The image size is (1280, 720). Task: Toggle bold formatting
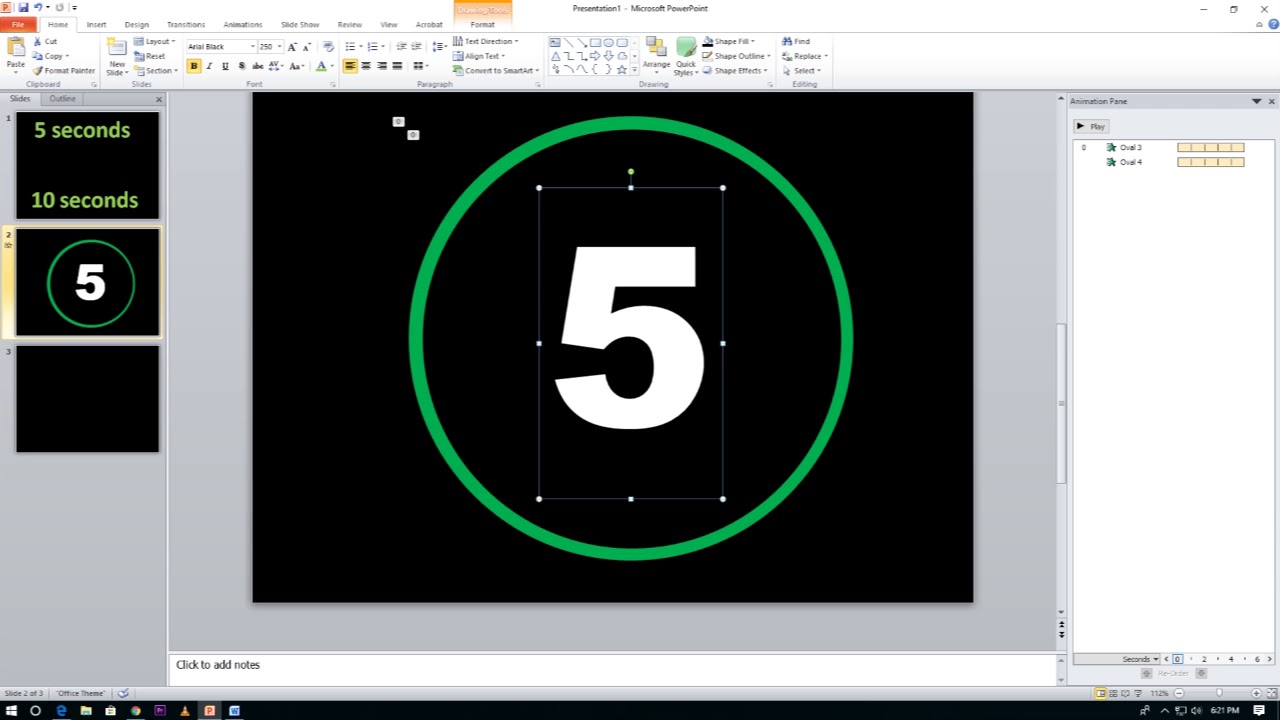[194, 66]
